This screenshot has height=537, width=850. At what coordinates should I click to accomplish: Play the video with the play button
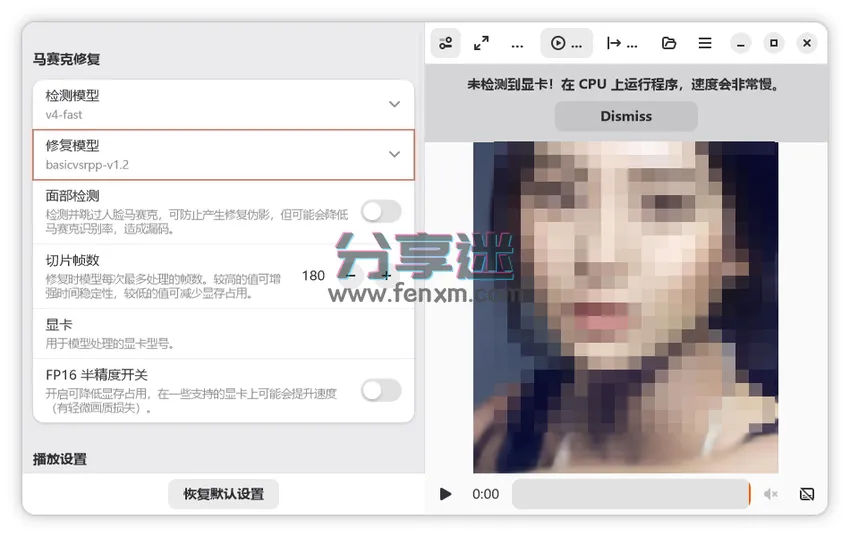[446, 494]
